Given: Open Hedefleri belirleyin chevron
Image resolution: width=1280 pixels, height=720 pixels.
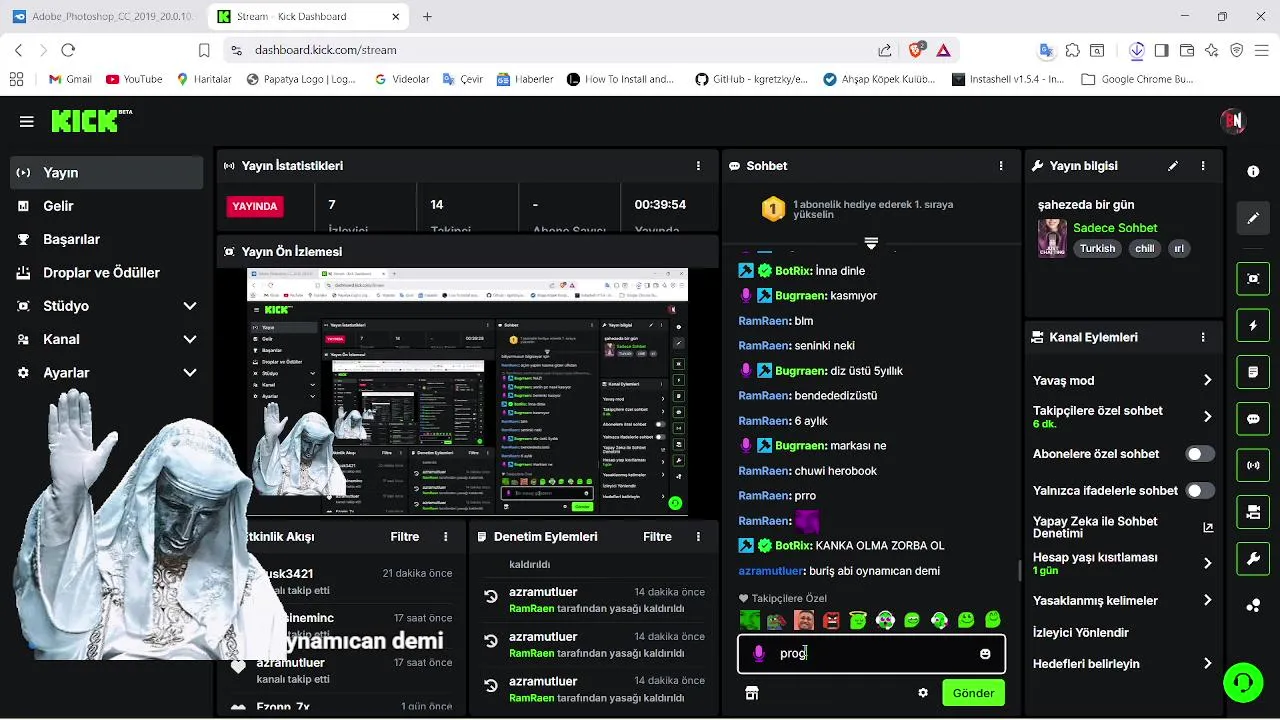Looking at the screenshot, I should (x=1207, y=664).
